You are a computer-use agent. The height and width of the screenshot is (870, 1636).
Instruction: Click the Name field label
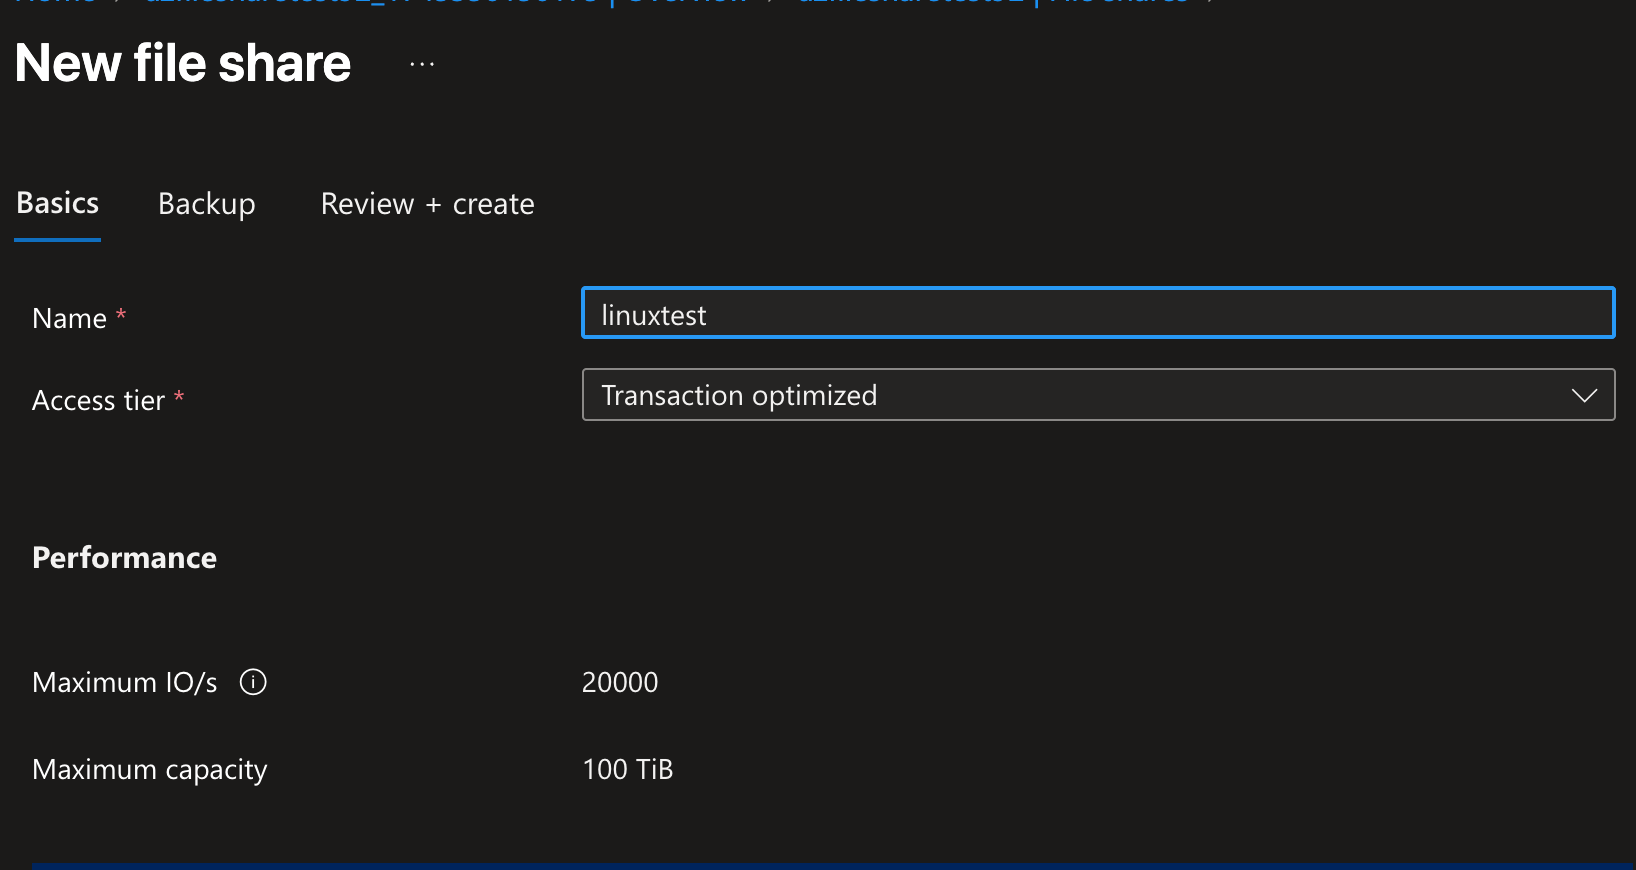[70, 318]
